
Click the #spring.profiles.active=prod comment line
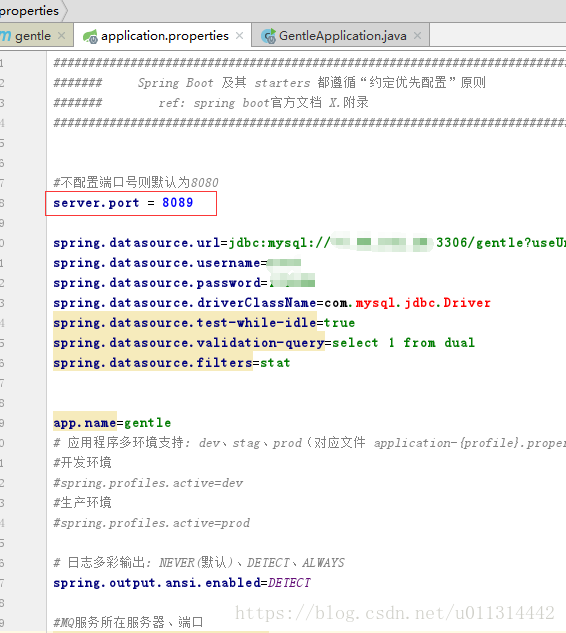click(151, 523)
